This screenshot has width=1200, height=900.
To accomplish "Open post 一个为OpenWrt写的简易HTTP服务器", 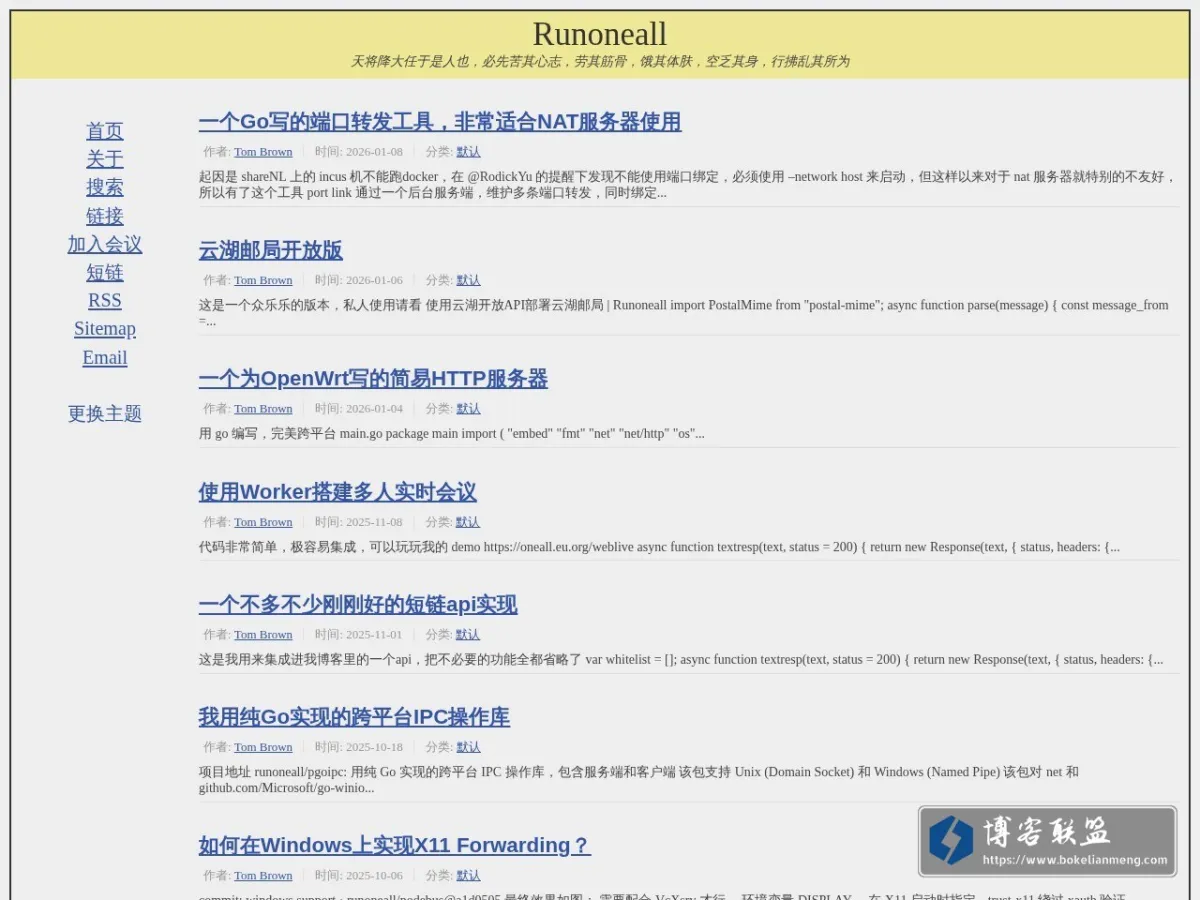I will pos(373,379).
